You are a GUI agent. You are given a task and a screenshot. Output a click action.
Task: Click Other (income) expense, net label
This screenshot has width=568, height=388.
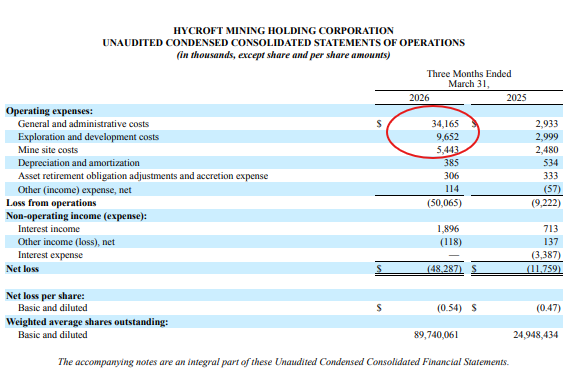[75, 190]
